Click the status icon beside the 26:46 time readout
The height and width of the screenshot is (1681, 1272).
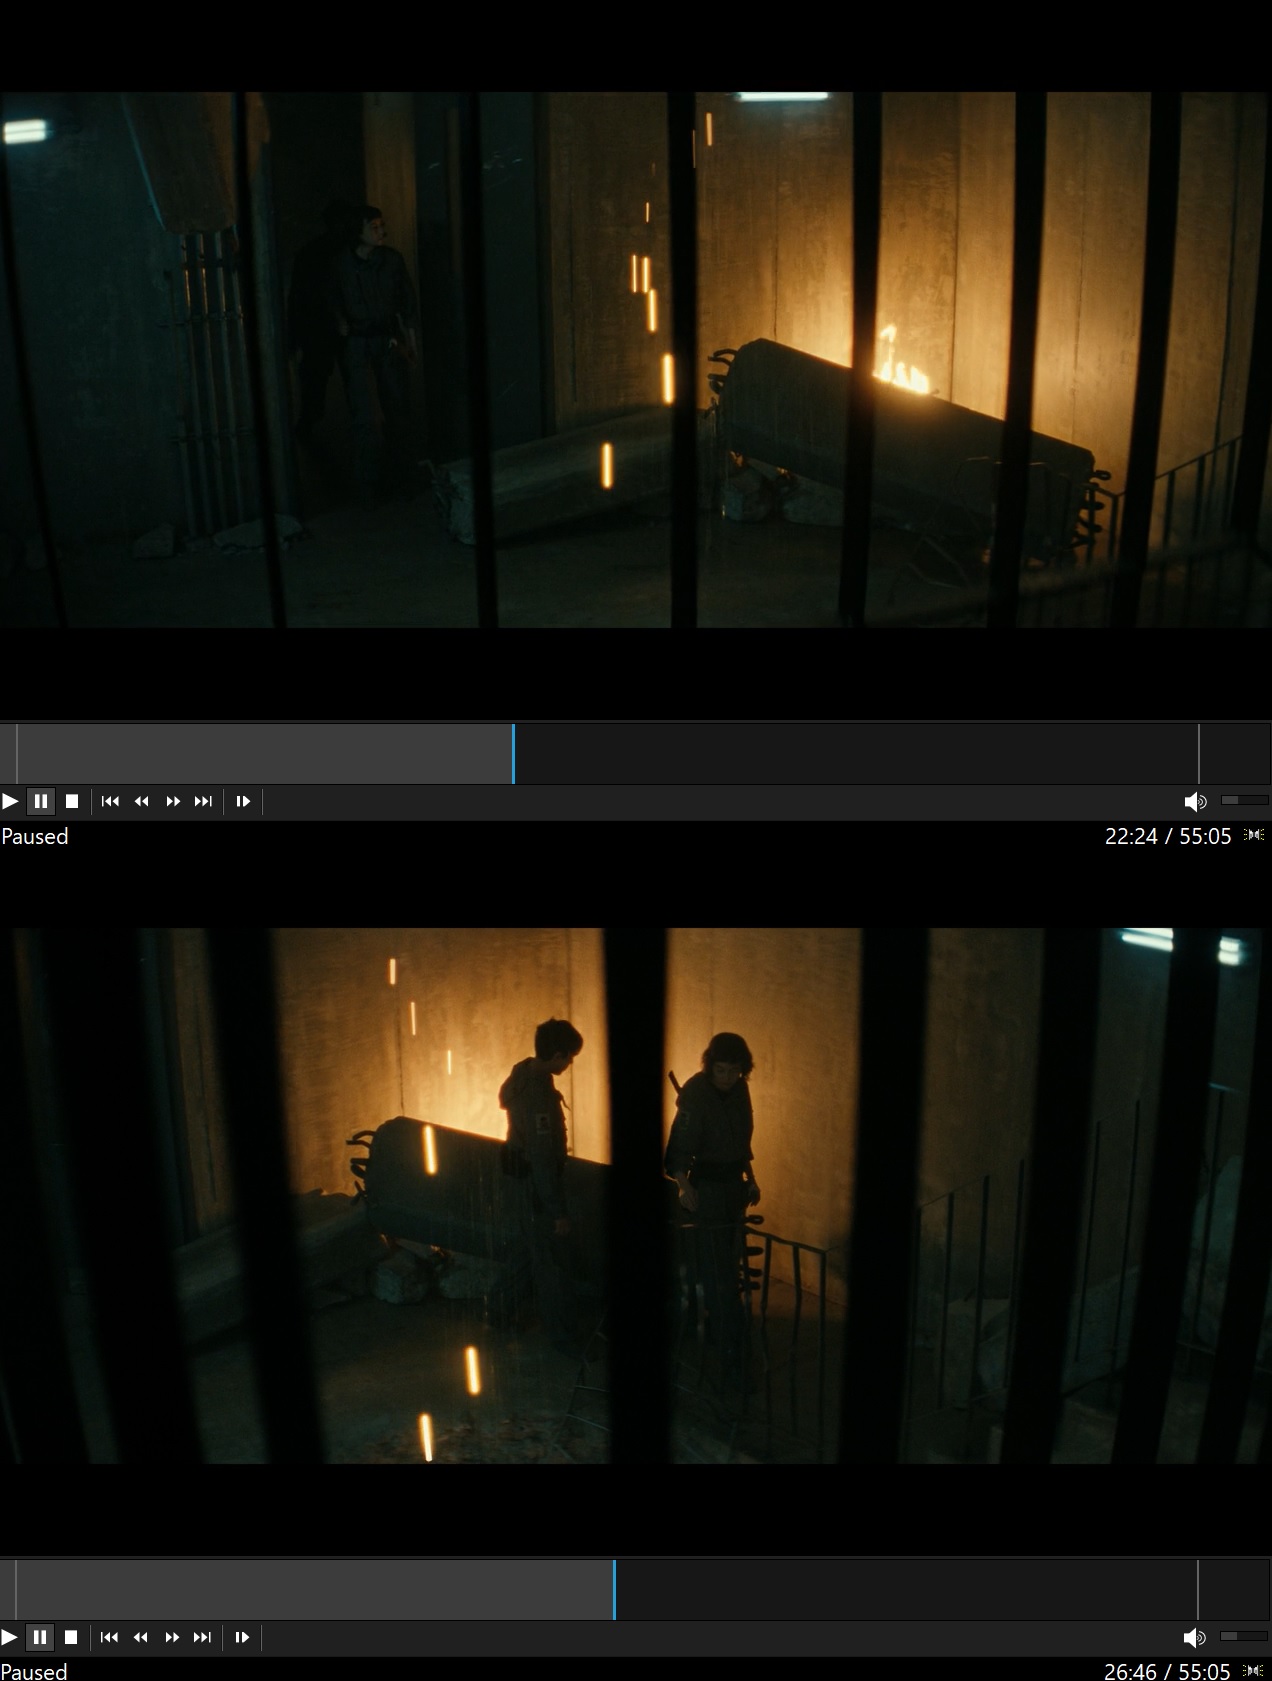[x=1253, y=1670]
